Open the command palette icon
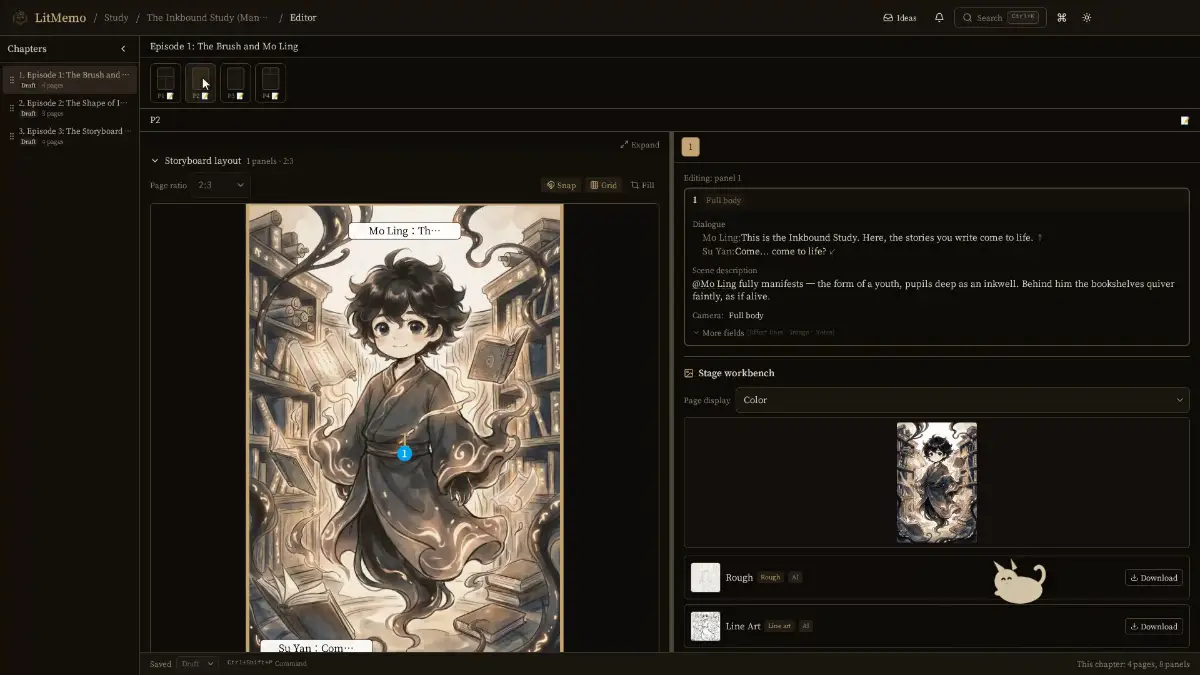 coord(1062,17)
